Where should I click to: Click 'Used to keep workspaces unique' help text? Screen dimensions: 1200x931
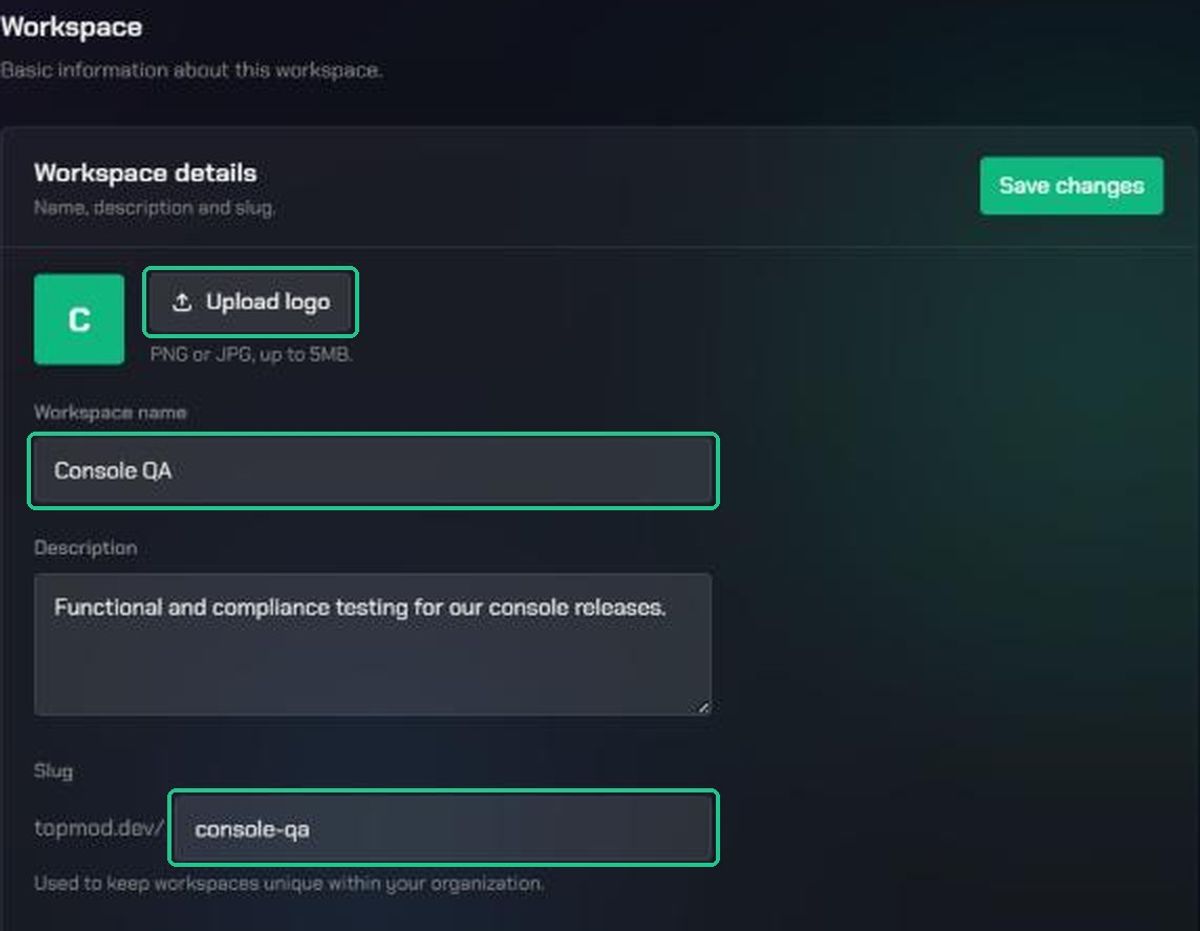point(289,884)
